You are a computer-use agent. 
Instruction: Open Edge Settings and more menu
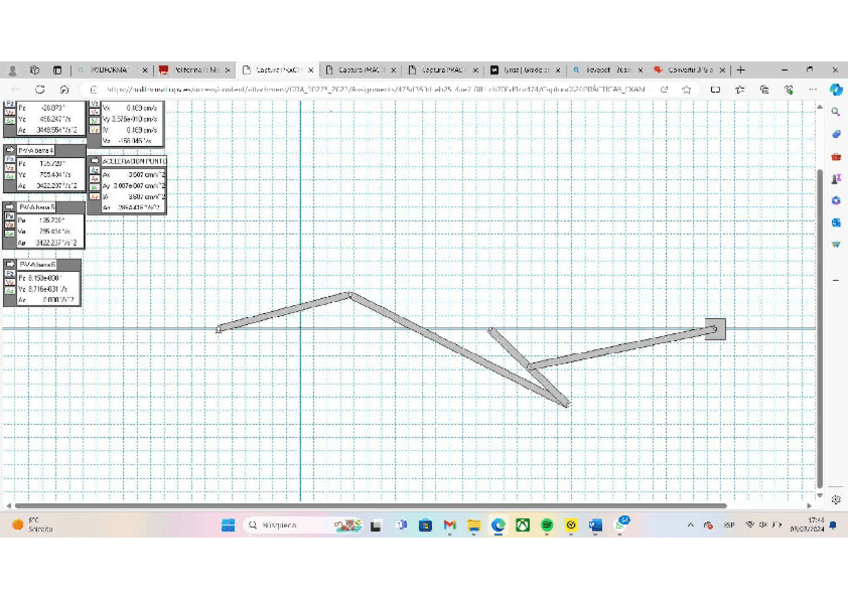[813, 90]
